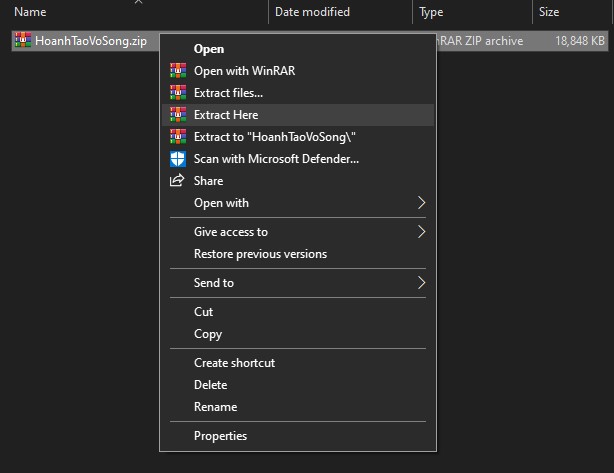Click the HoanhTaoVoSong.zip file icon
This screenshot has width=614, height=473.
pos(23,41)
